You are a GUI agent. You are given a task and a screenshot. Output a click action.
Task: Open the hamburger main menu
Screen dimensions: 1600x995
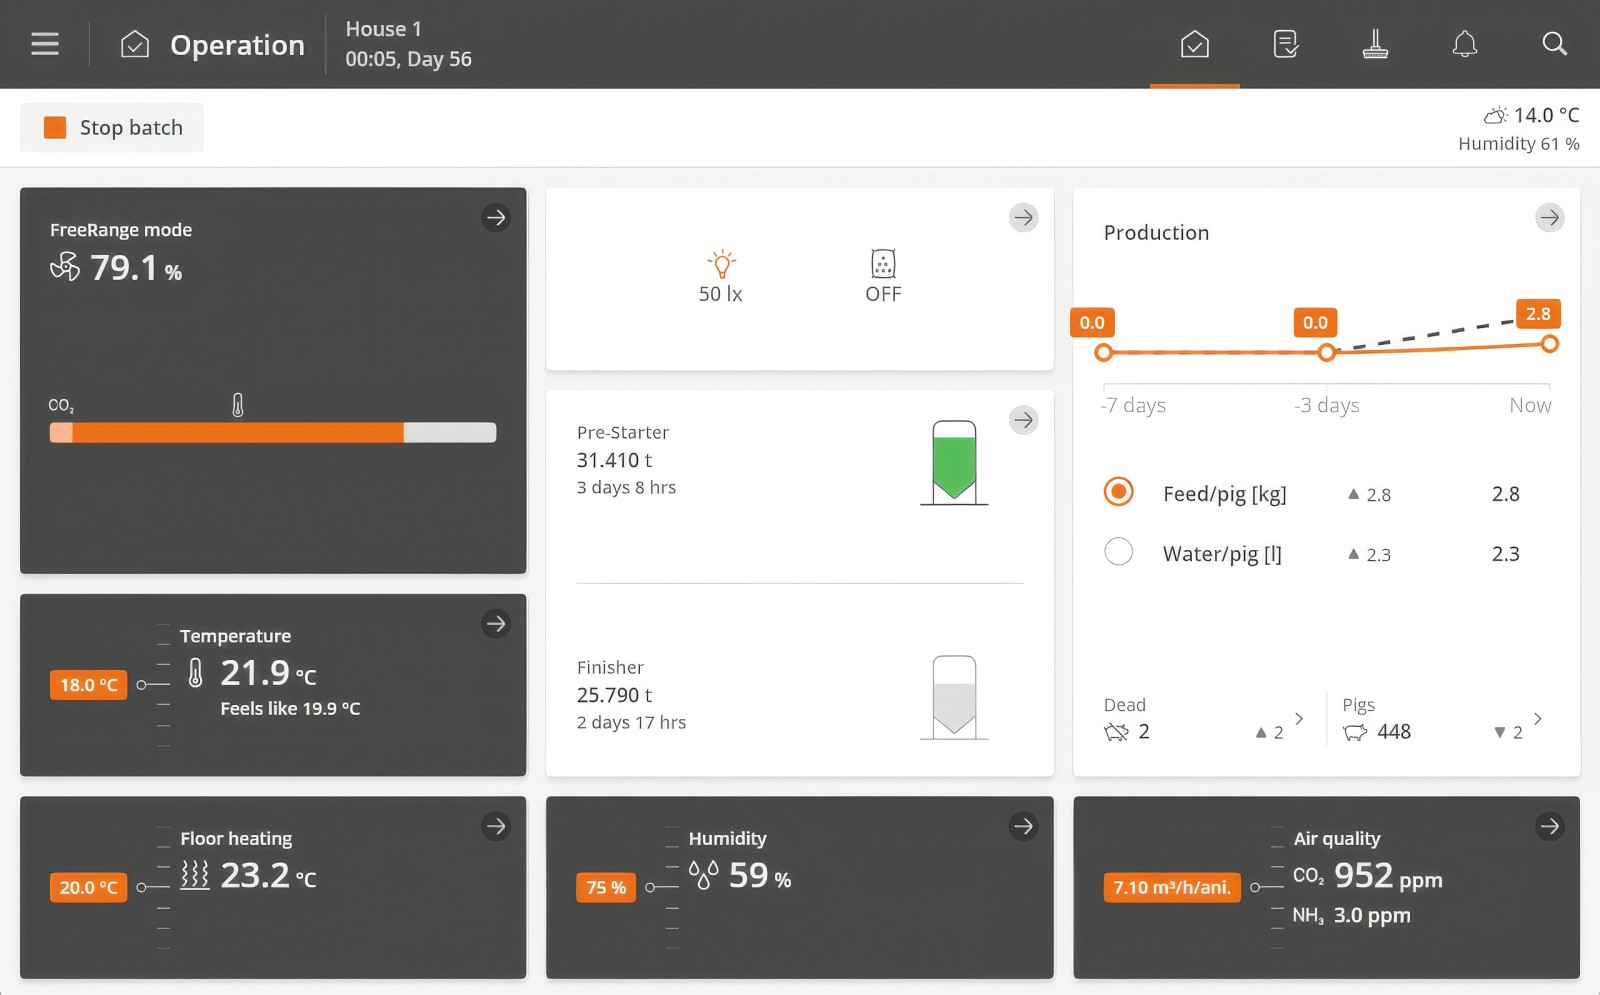(x=45, y=44)
